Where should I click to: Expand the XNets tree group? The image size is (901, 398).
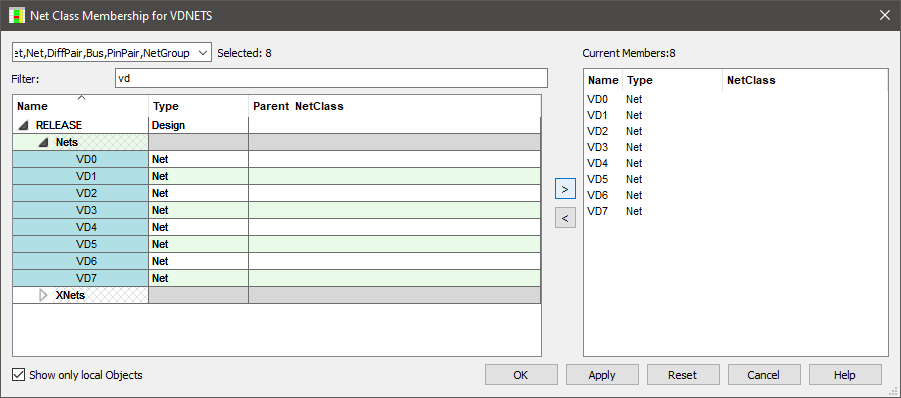pyautogui.click(x=44, y=295)
